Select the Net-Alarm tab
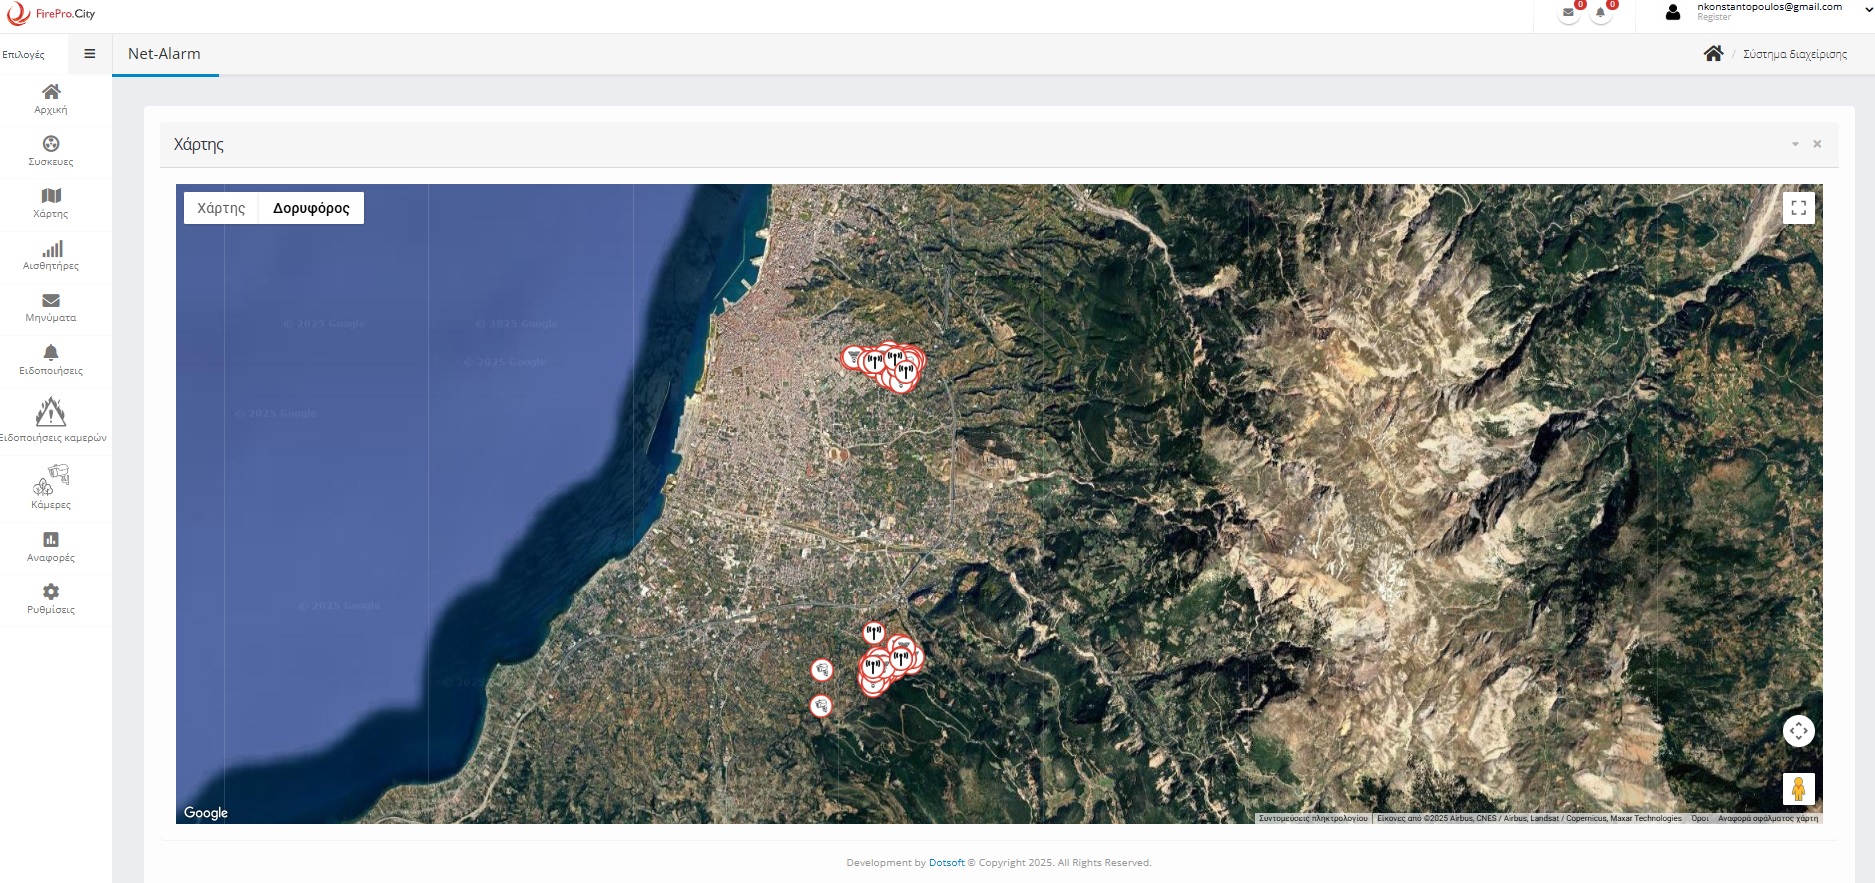 point(164,54)
